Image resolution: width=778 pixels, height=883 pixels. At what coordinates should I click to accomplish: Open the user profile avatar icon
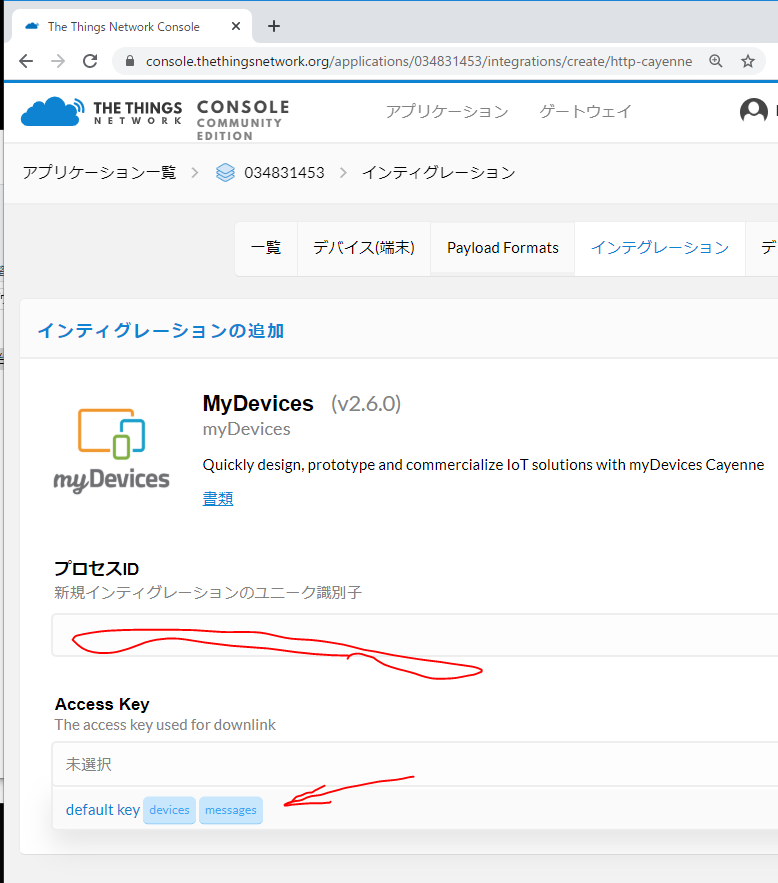(754, 111)
